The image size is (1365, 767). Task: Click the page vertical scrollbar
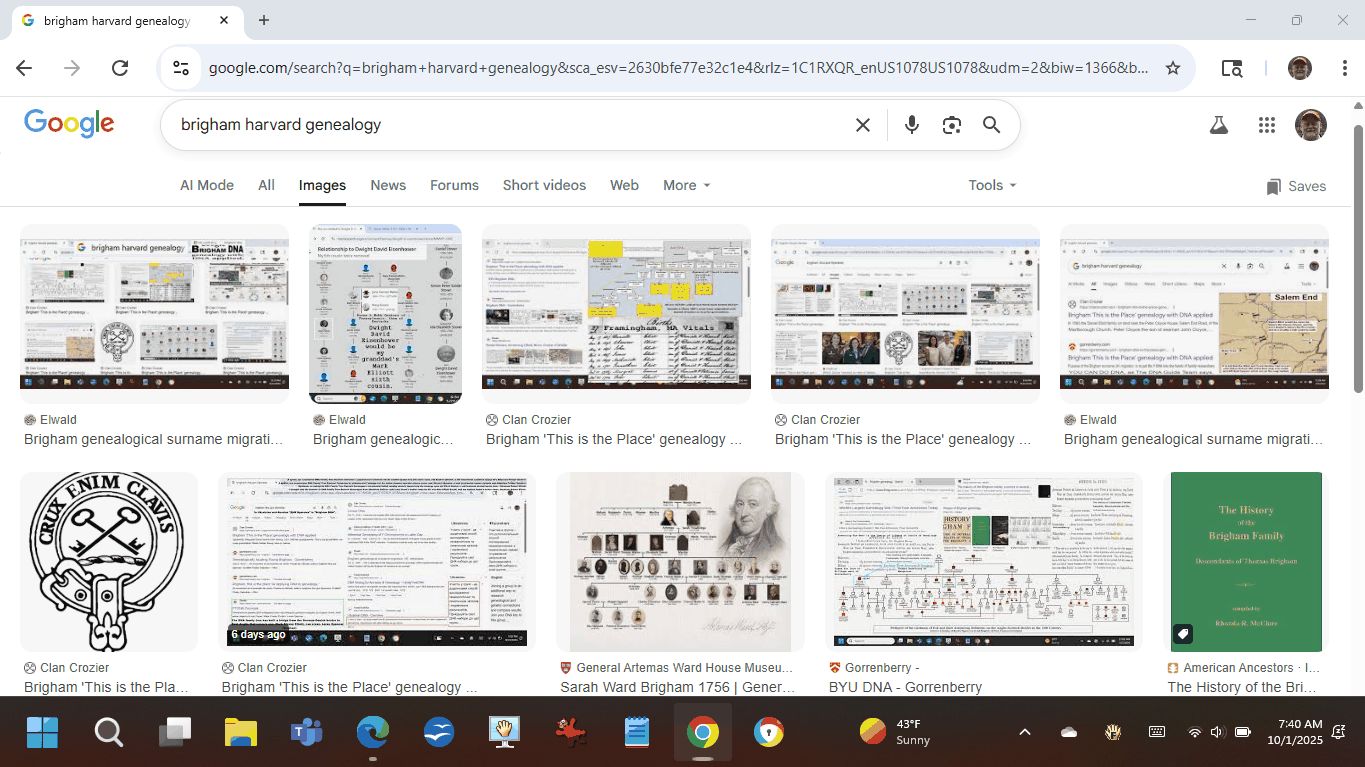[1357, 260]
